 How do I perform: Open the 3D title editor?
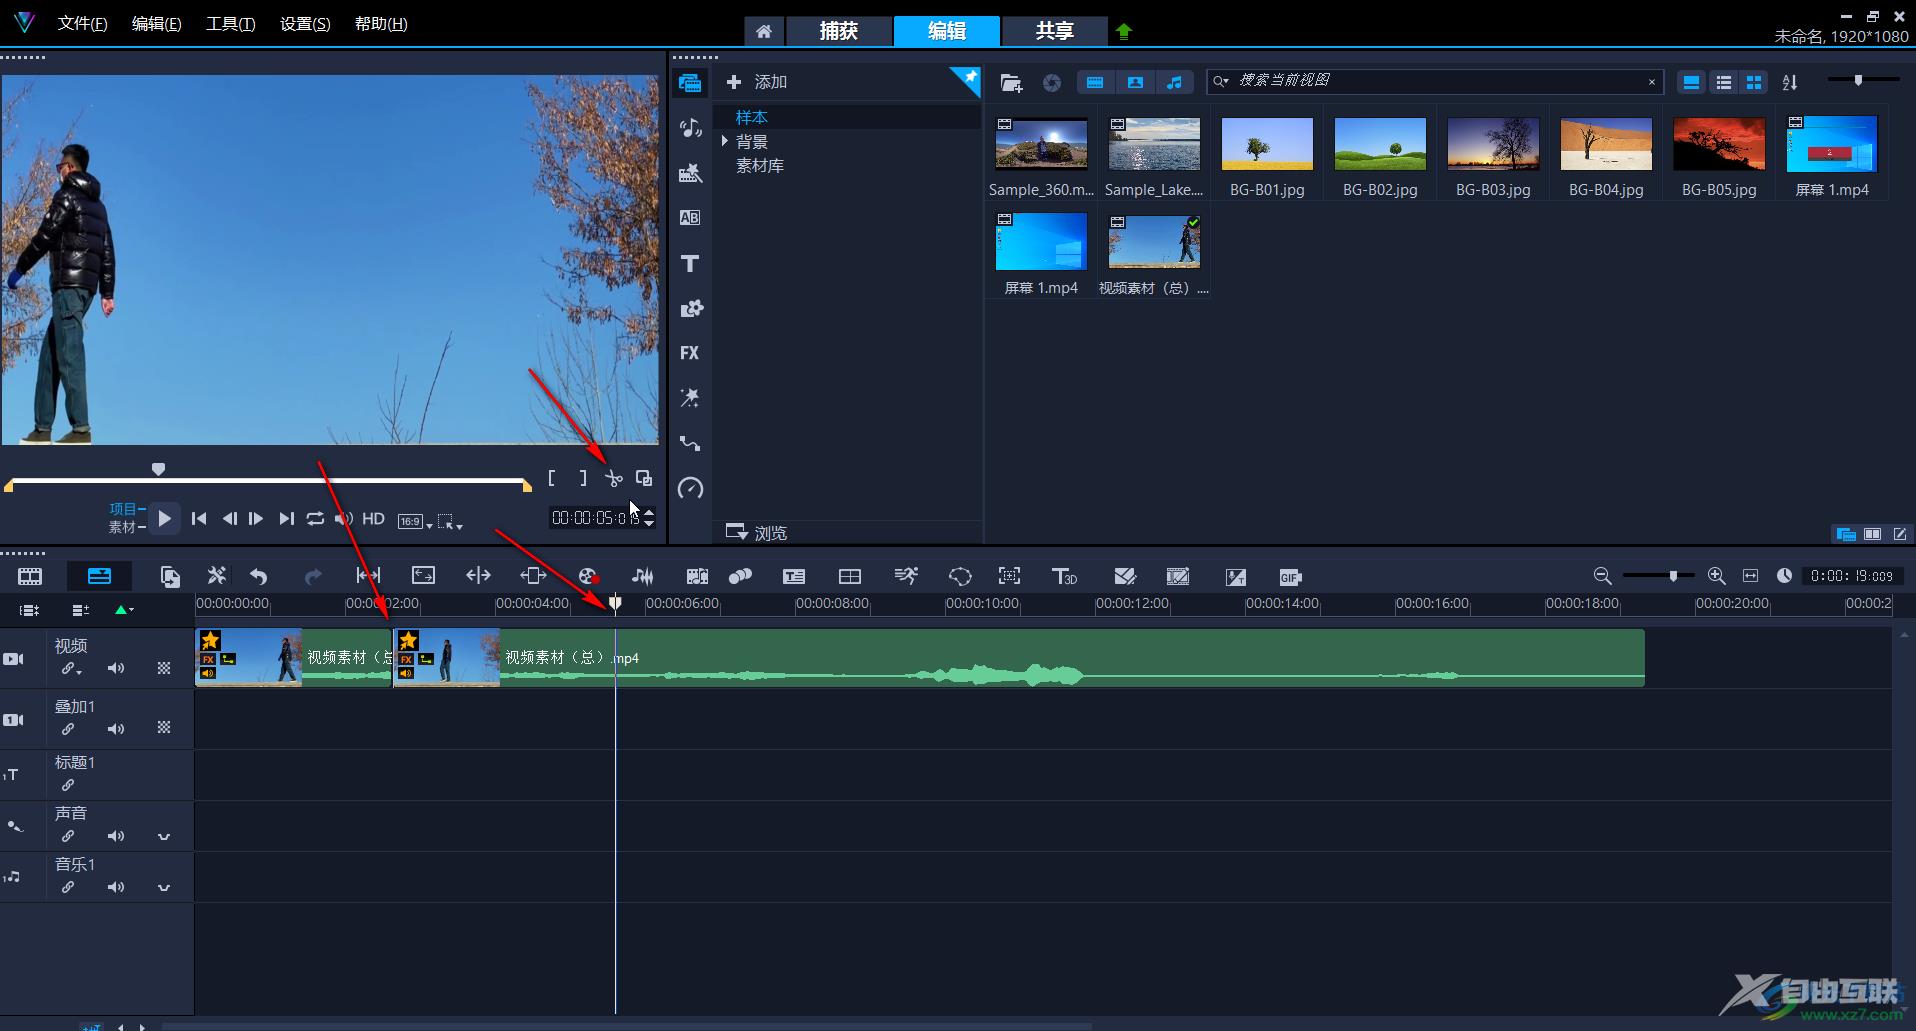[1064, 576]
